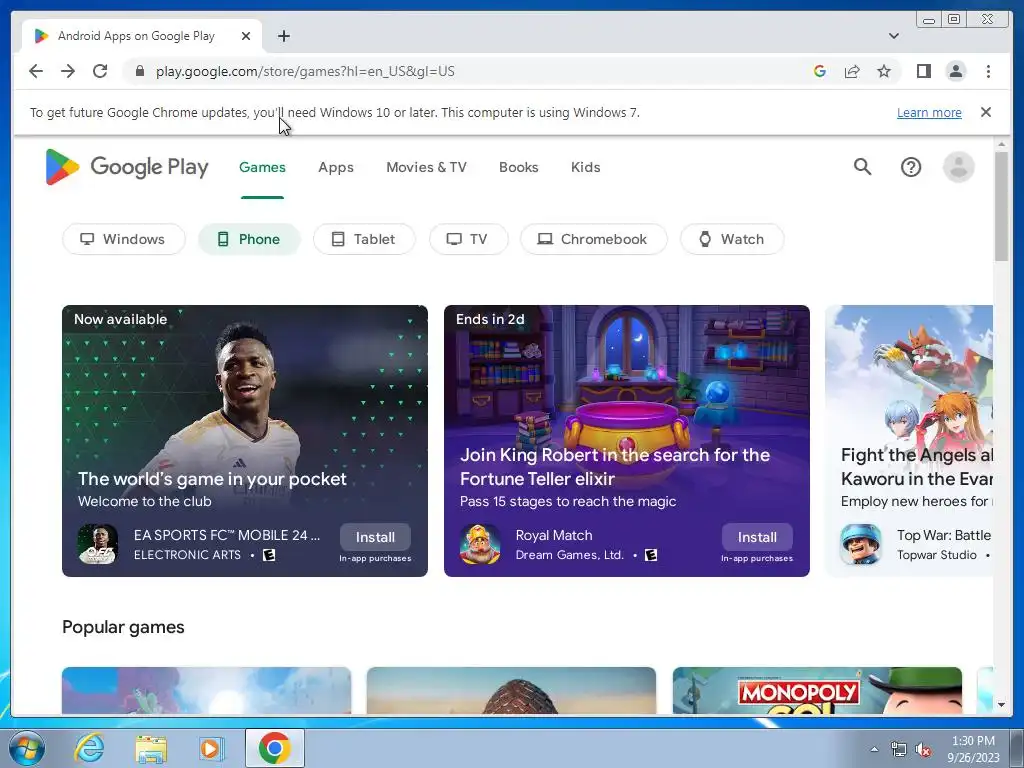Click the Google icon in the address bar
The height and width of the screenshot is (768, 1024).
point(820,71)
